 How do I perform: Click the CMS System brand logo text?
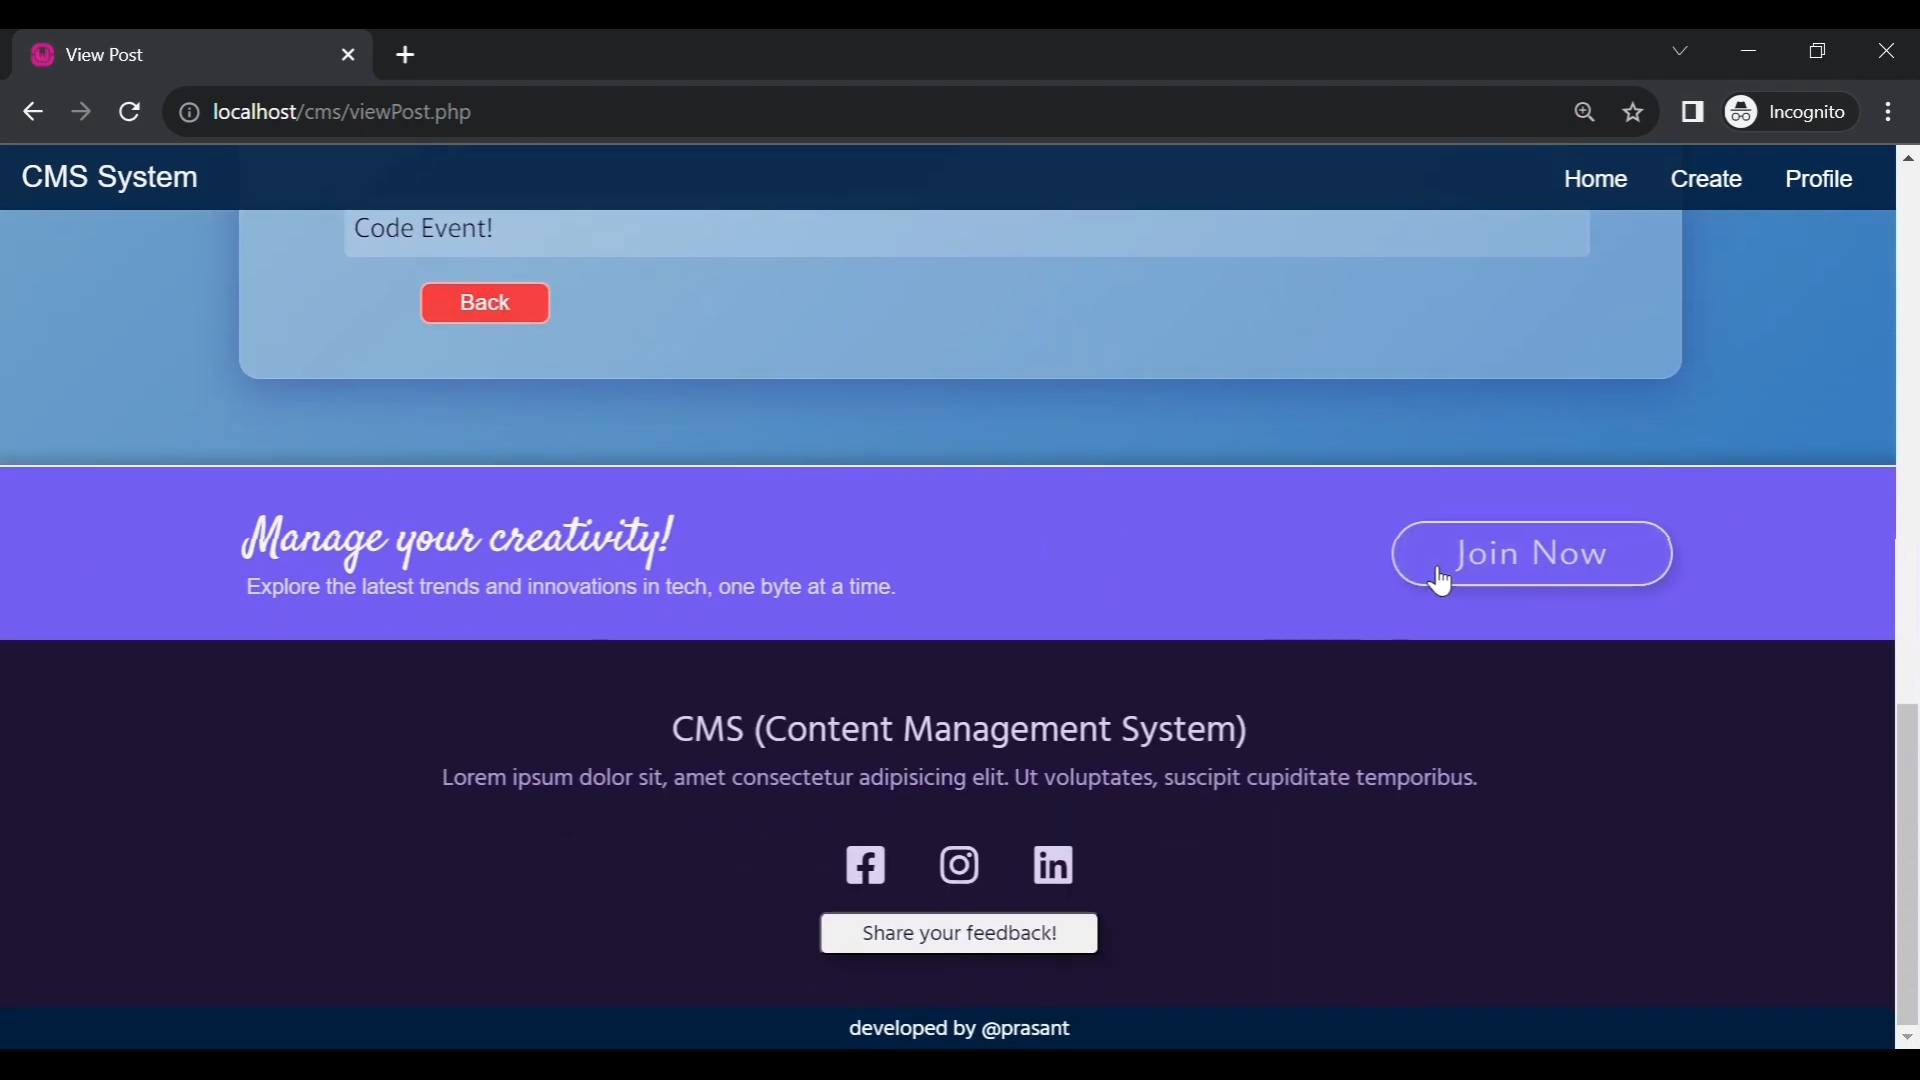coord(110,178)
